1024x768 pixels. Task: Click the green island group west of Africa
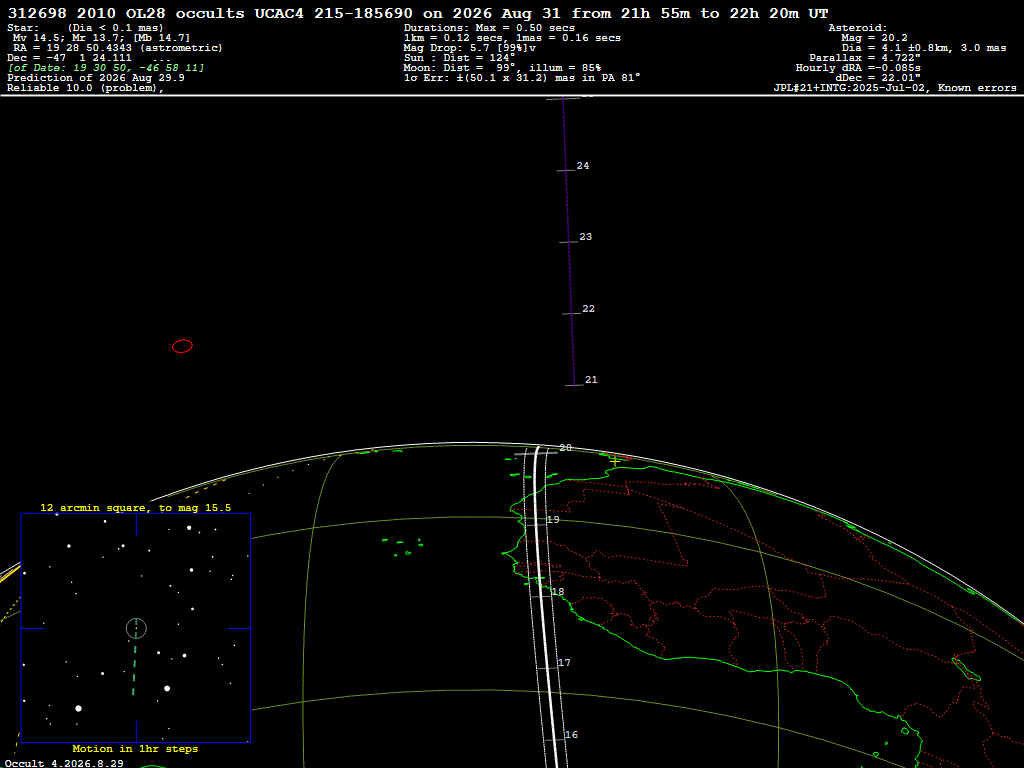tap(403, 547)
